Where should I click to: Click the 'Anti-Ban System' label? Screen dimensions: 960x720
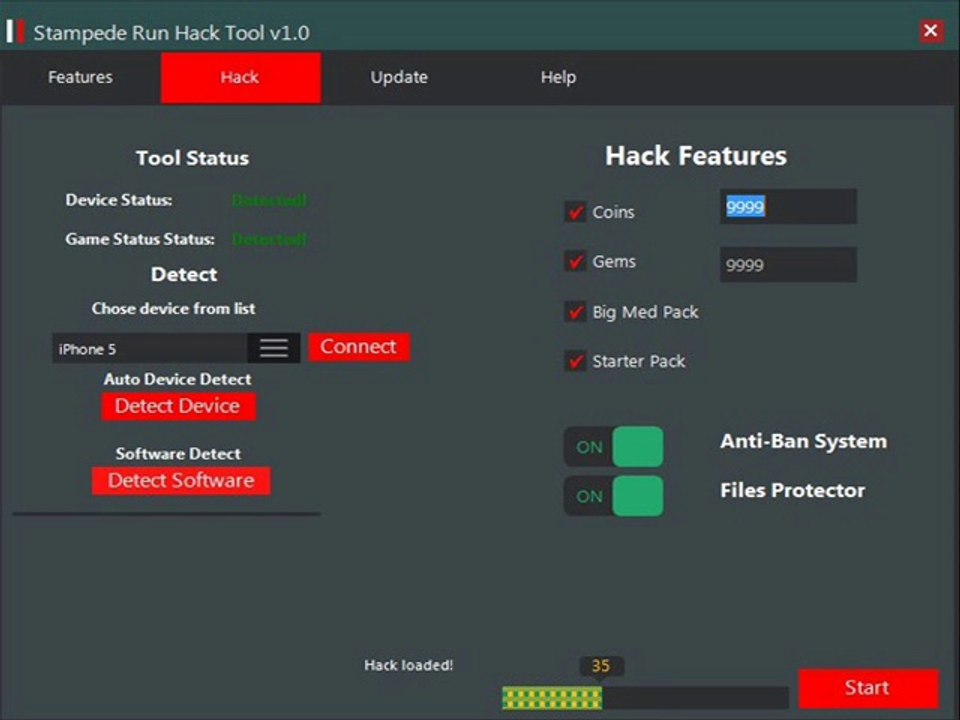(803, 441)
